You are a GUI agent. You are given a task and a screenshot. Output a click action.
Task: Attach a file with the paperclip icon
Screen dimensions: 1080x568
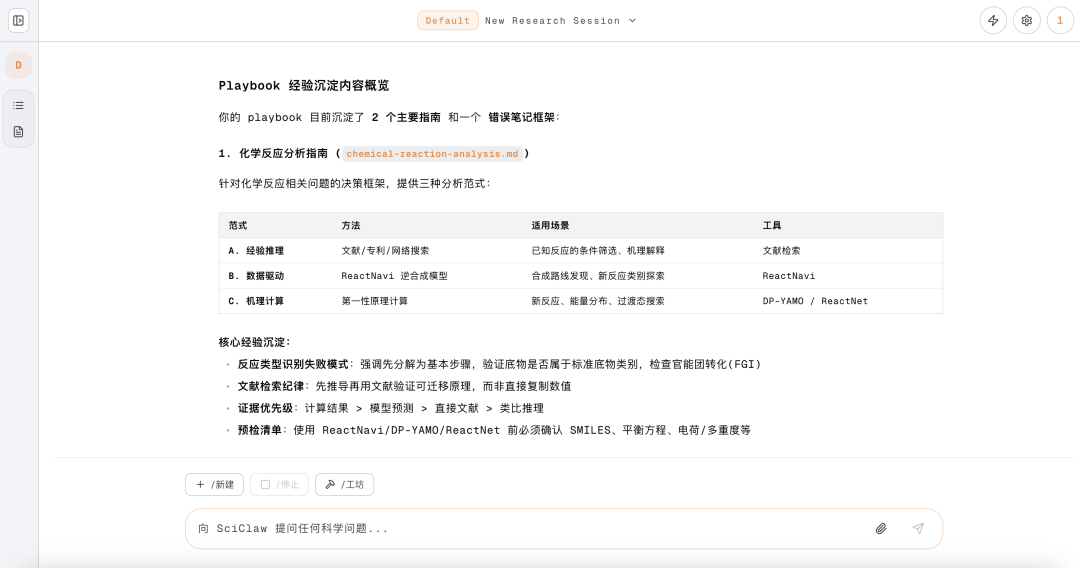[x=881, y=528]
